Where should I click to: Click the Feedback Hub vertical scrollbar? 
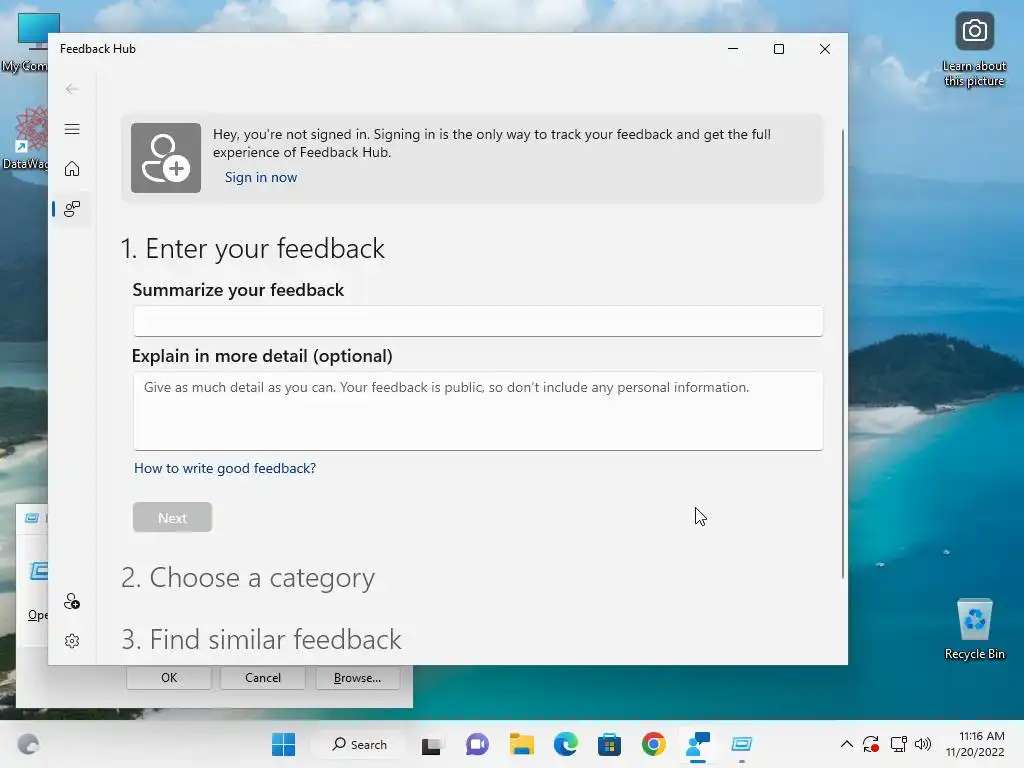point(842,353)
